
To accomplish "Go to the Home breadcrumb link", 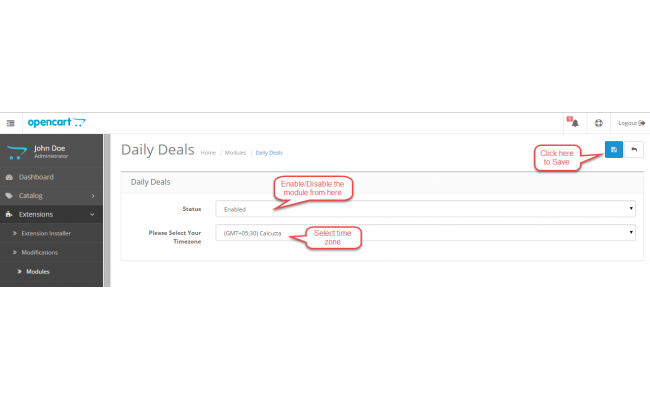I will coord(208,153).
